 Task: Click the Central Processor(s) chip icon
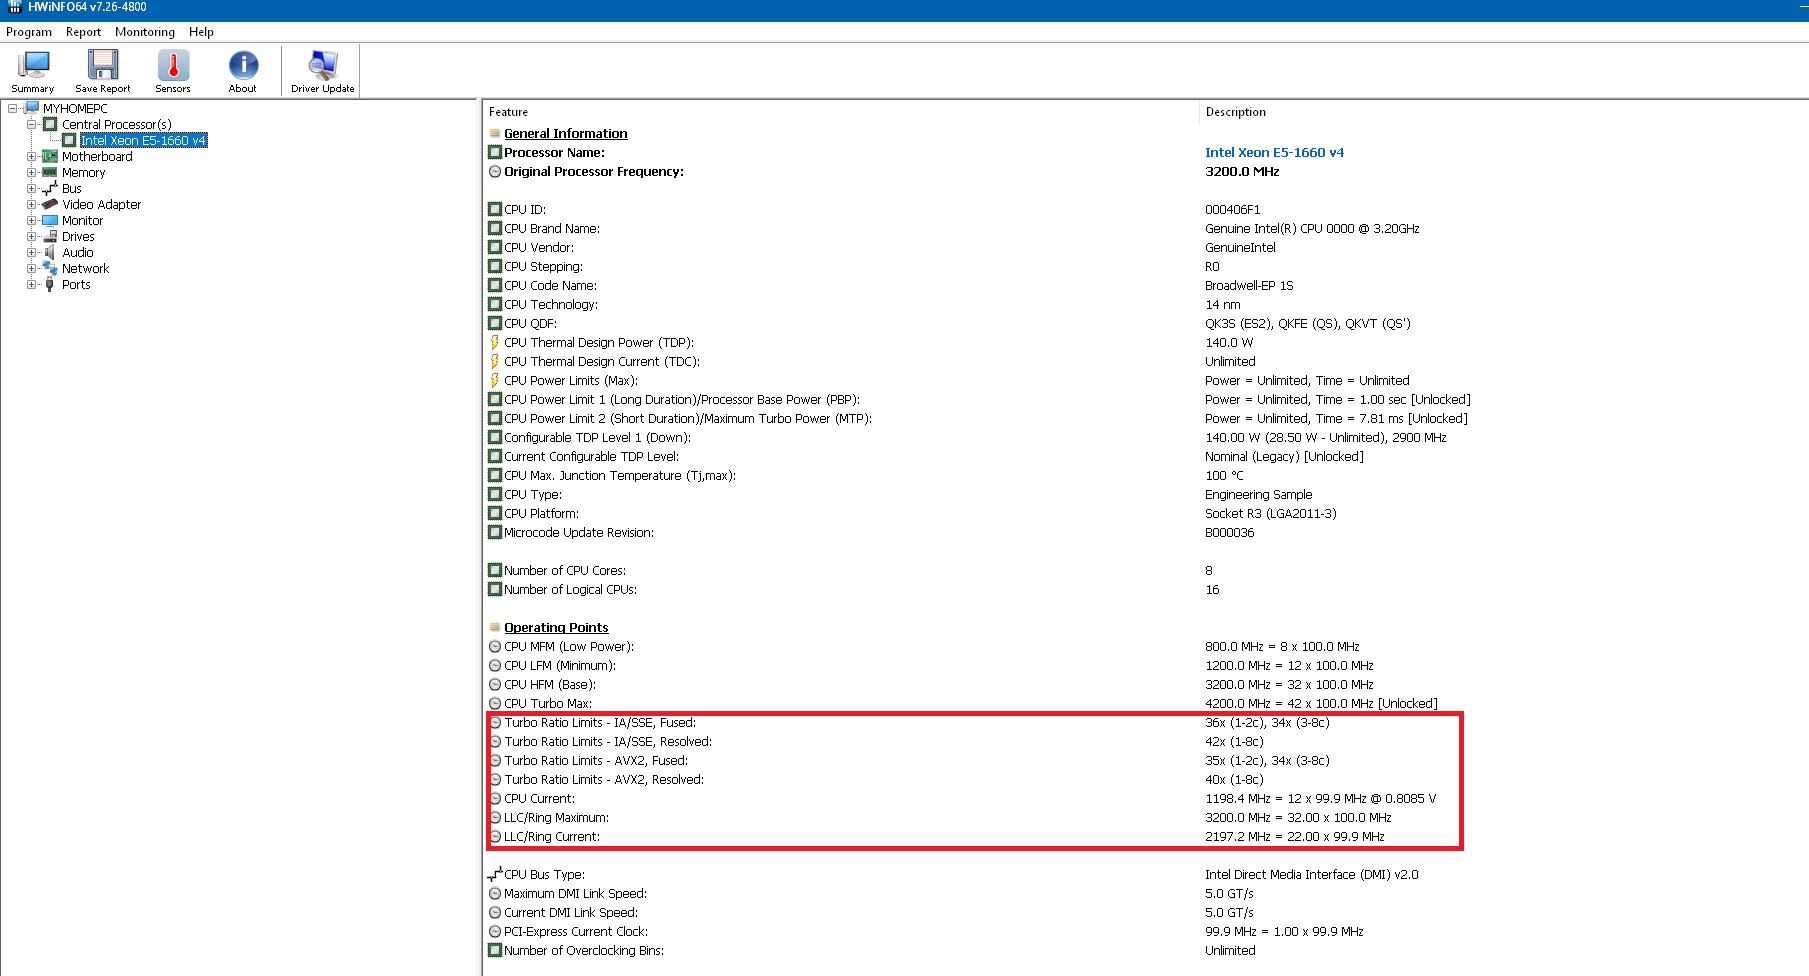tap(50, 124)
